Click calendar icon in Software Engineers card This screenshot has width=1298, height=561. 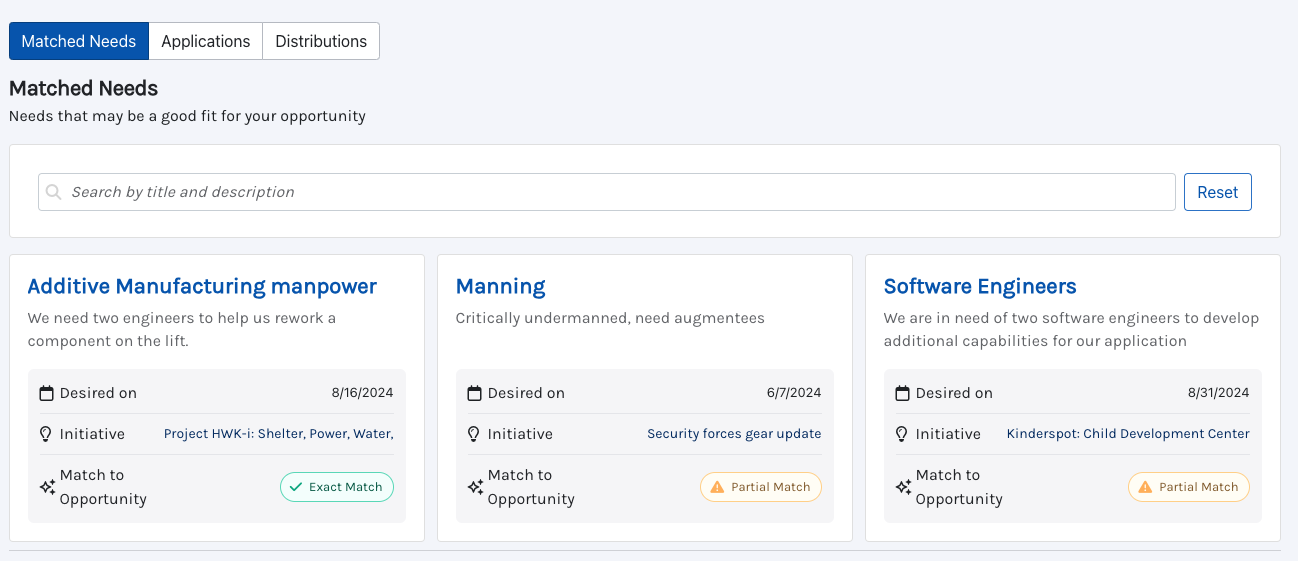pos(902,393)
